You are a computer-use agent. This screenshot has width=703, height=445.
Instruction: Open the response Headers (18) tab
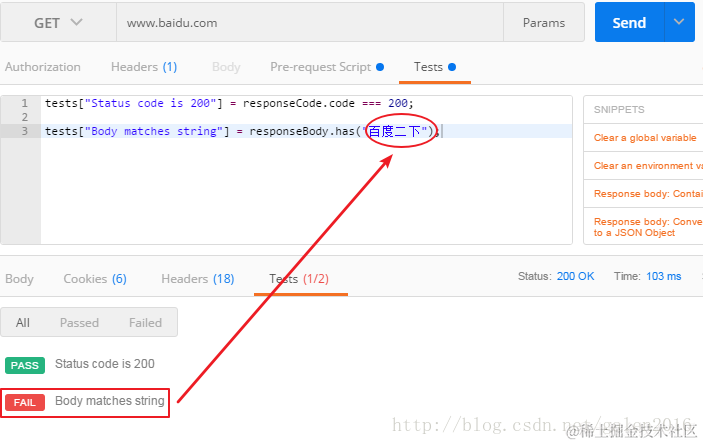pos(198,279)
